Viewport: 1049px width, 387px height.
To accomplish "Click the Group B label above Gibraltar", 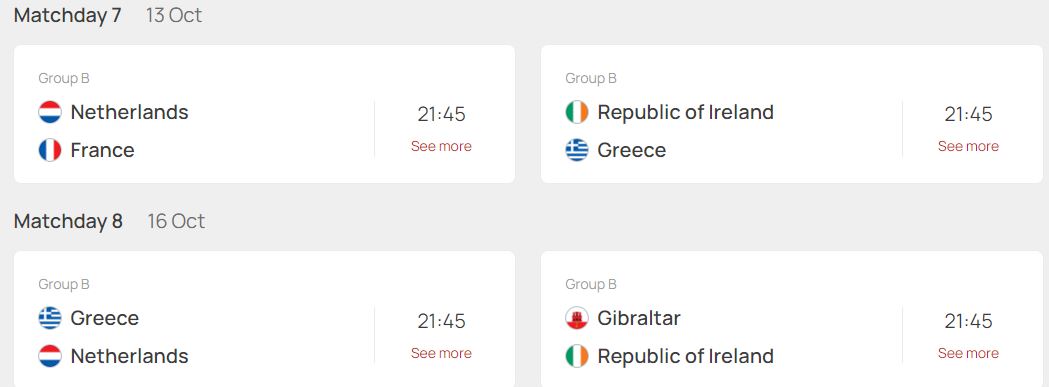I will 591,285.
